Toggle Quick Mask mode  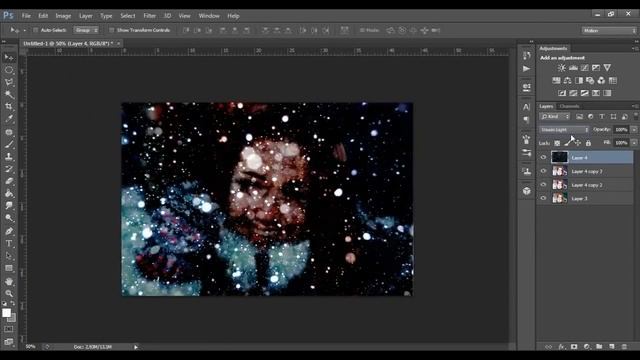click(9, 329)
